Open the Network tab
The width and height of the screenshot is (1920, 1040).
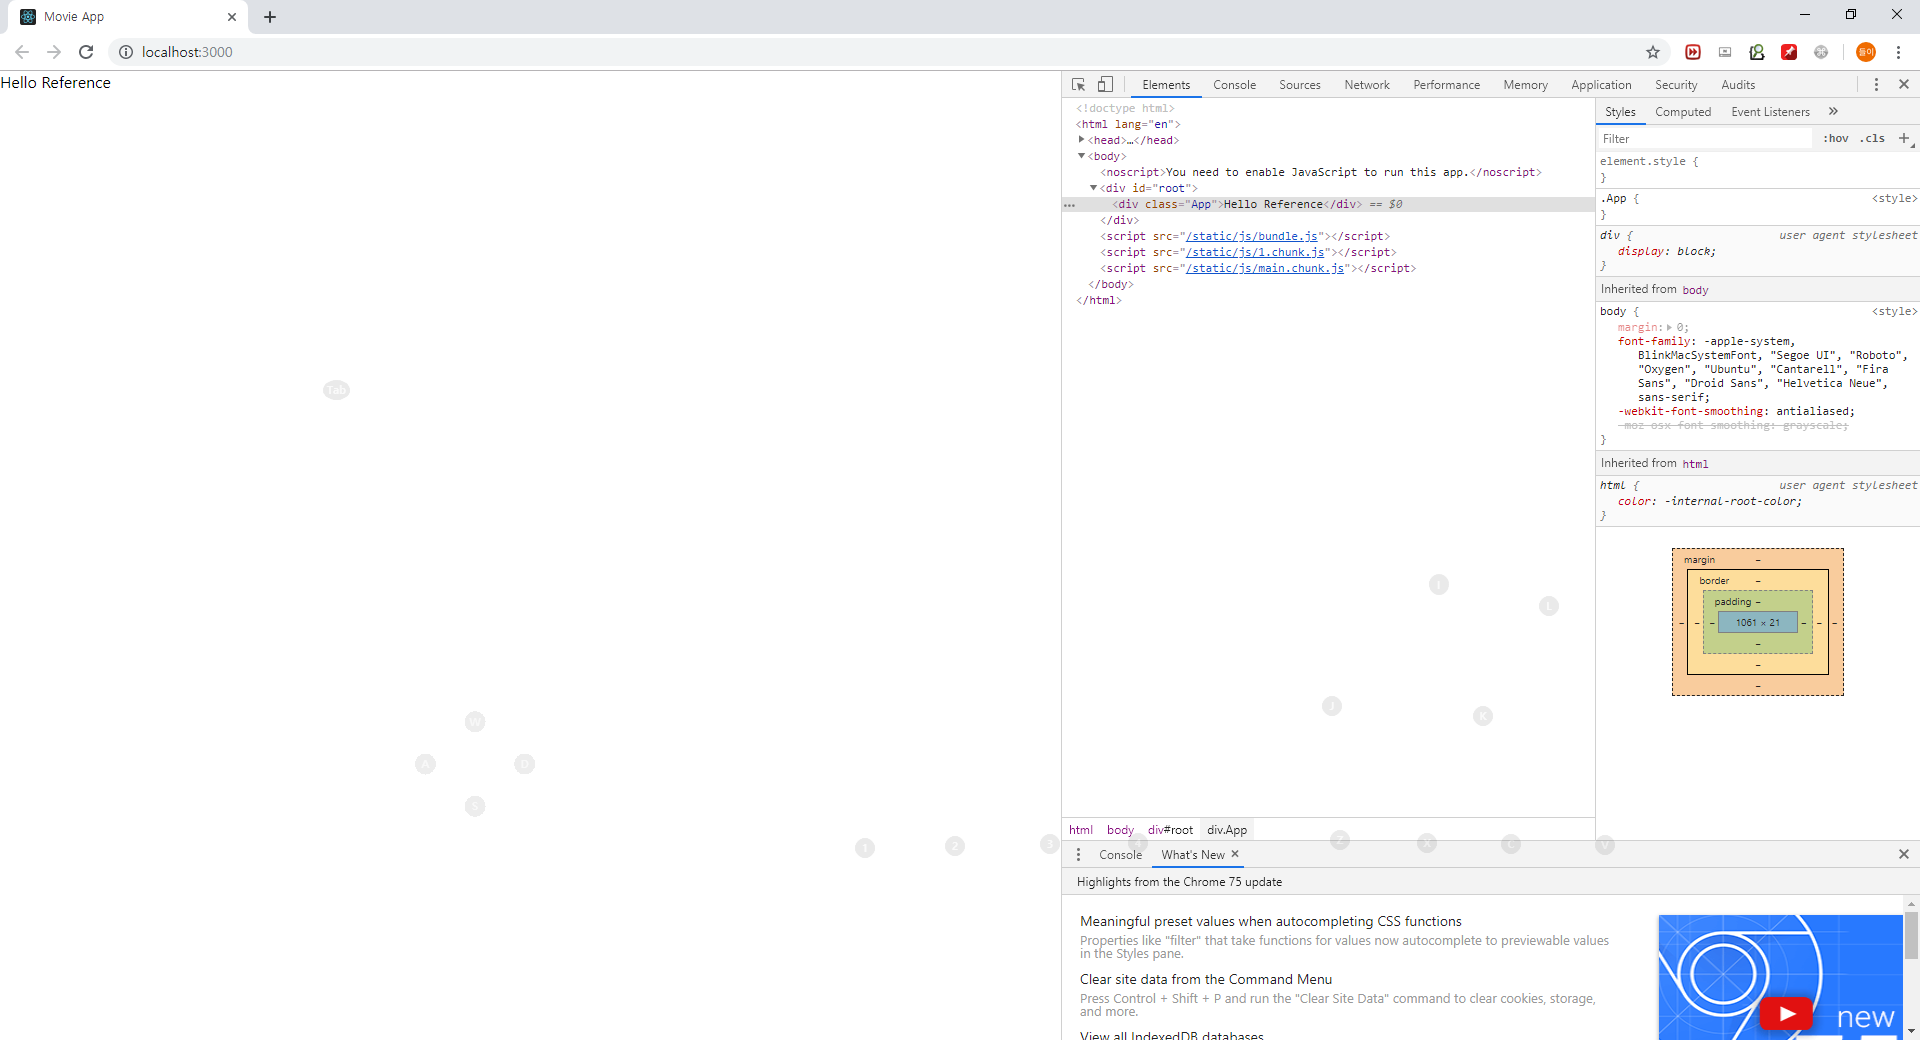coord(1367,85)
